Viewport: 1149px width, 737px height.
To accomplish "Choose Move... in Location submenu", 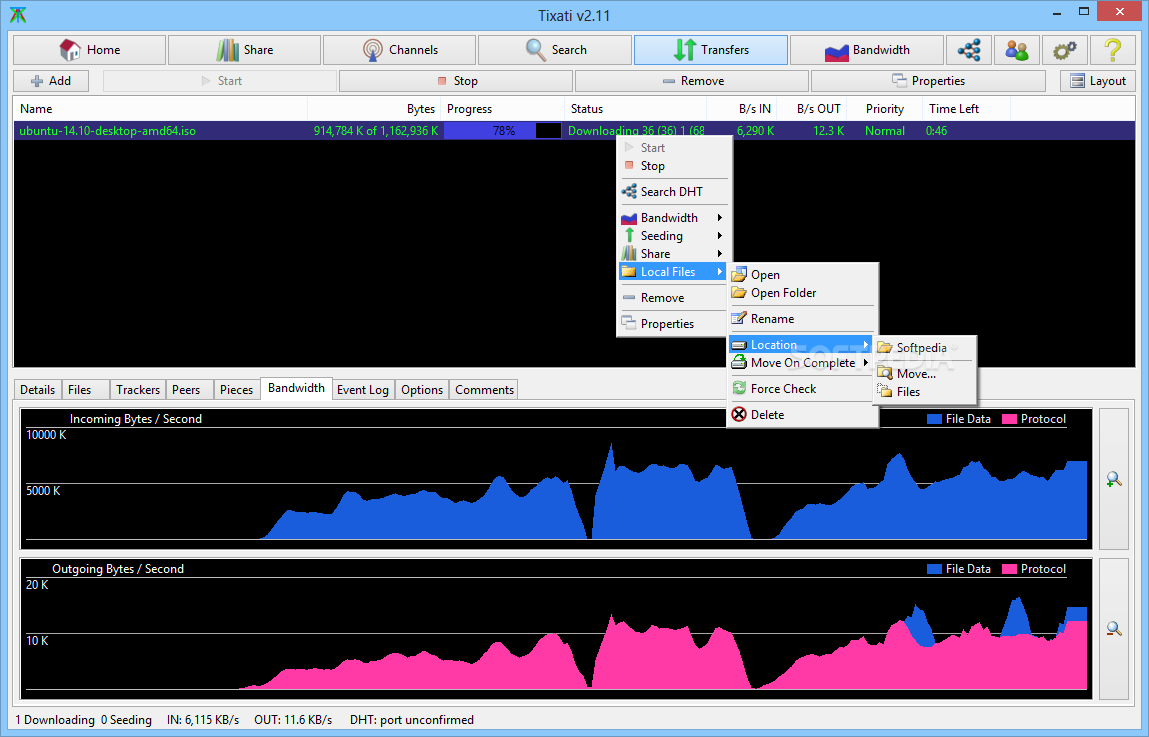I will pos(925,374).
